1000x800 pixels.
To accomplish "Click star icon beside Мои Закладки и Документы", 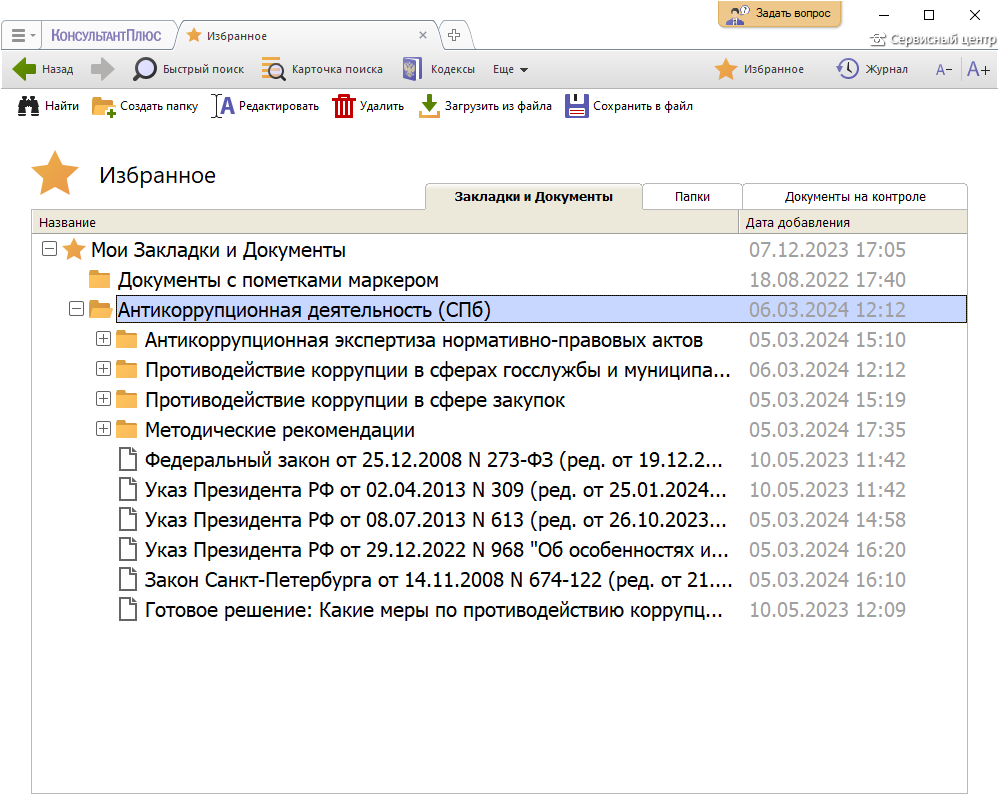I will 74,249.
